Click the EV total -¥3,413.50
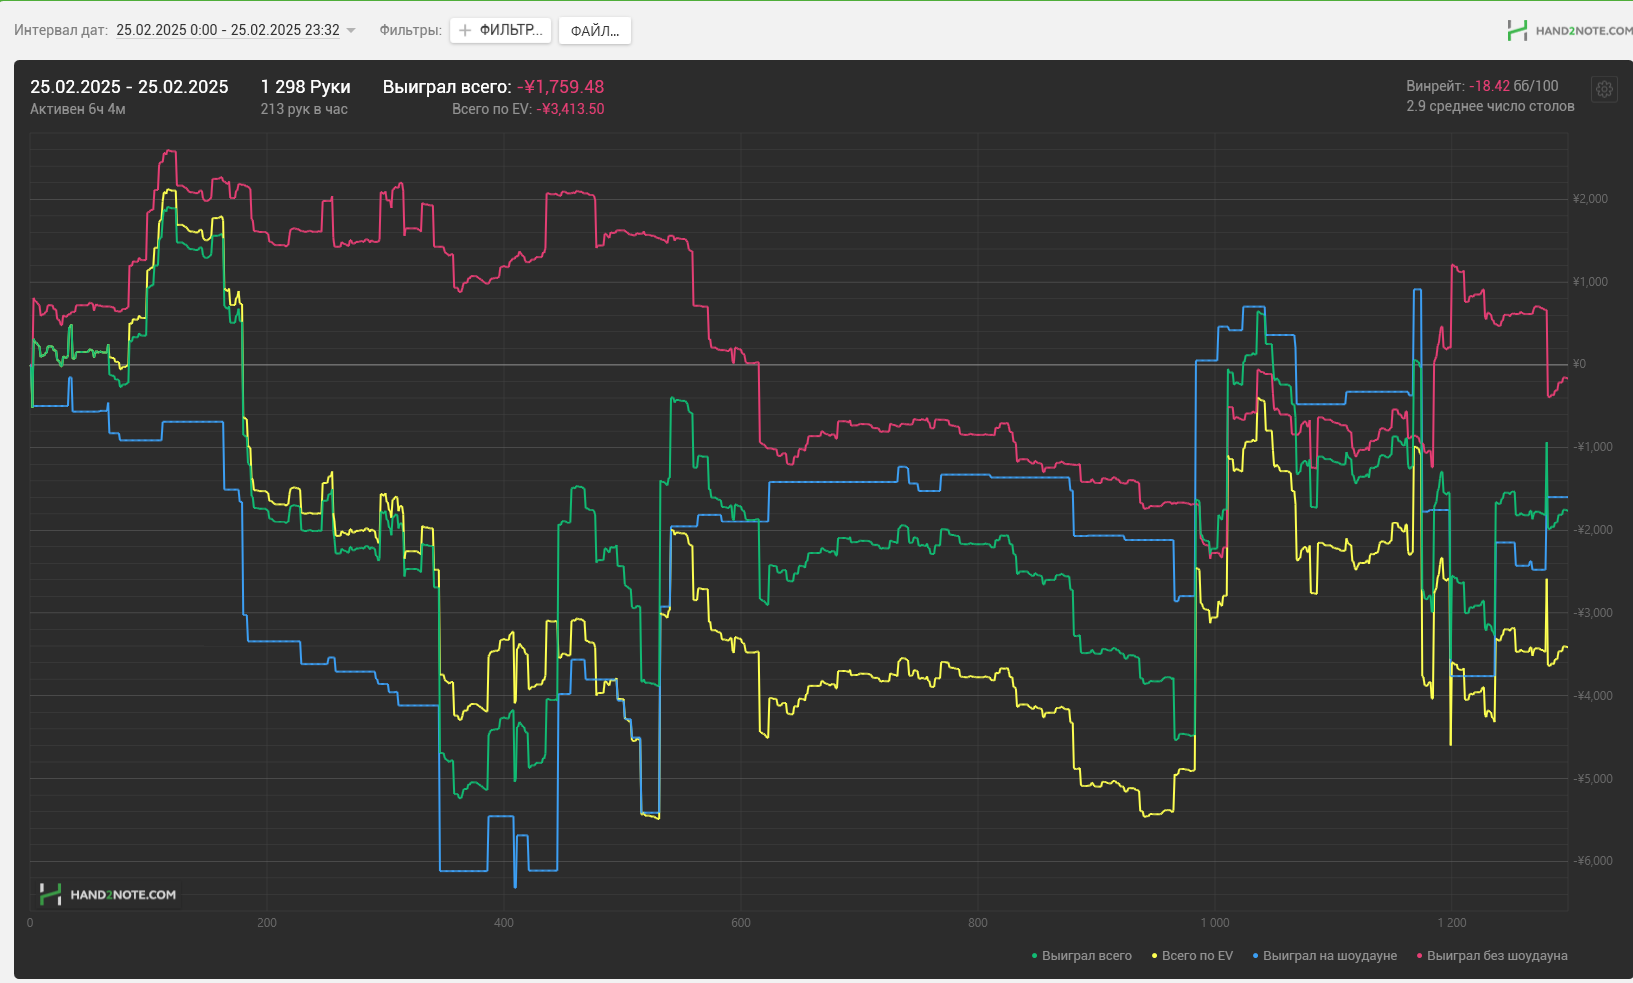Viewport: 1633px width, 983px height. (570, 109)
